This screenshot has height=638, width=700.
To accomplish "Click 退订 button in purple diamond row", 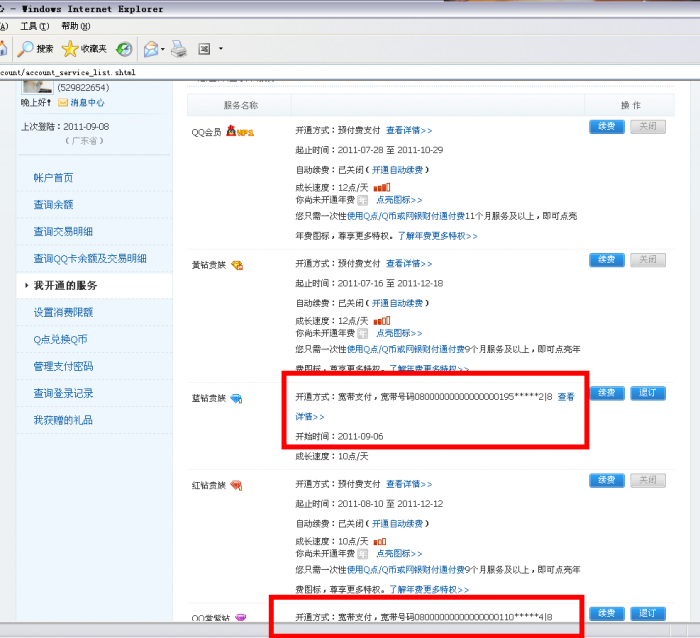I will point(648,614).
